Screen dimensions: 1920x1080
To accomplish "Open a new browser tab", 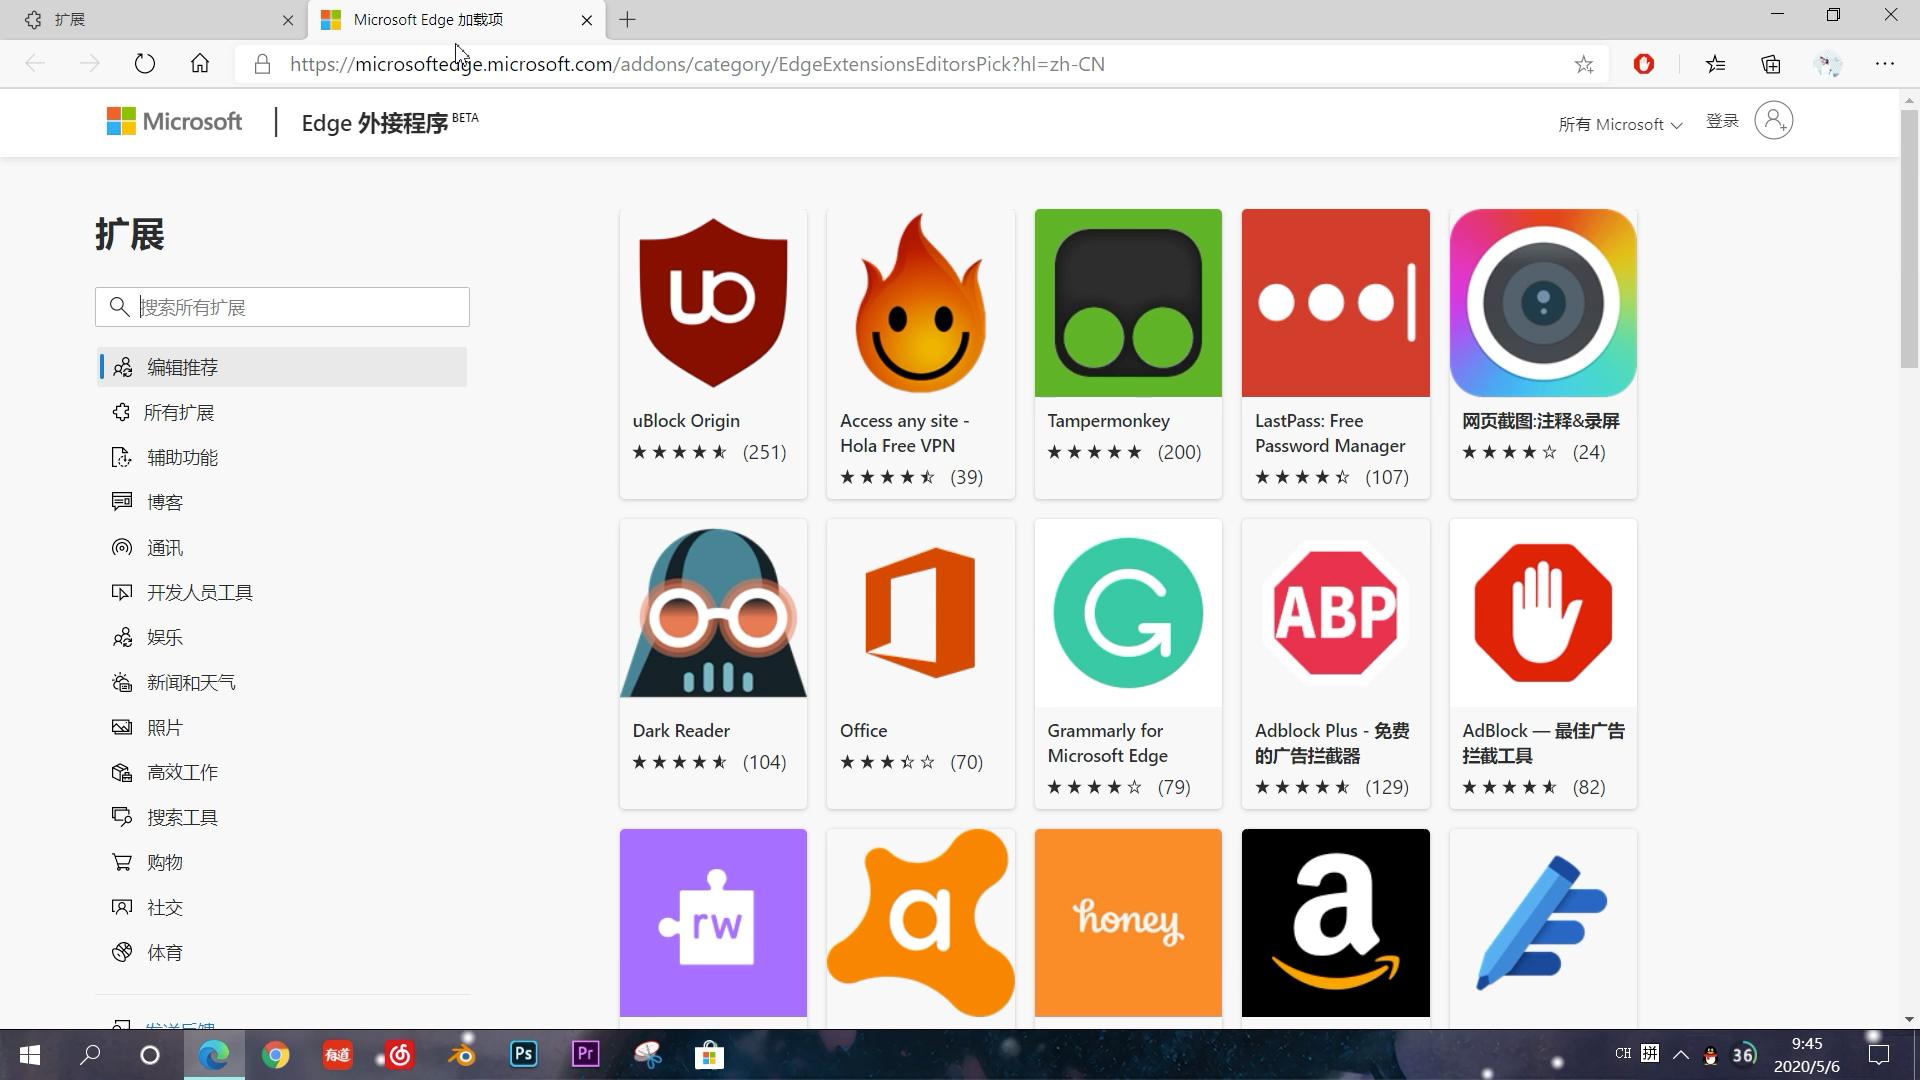I will point(627,19).
